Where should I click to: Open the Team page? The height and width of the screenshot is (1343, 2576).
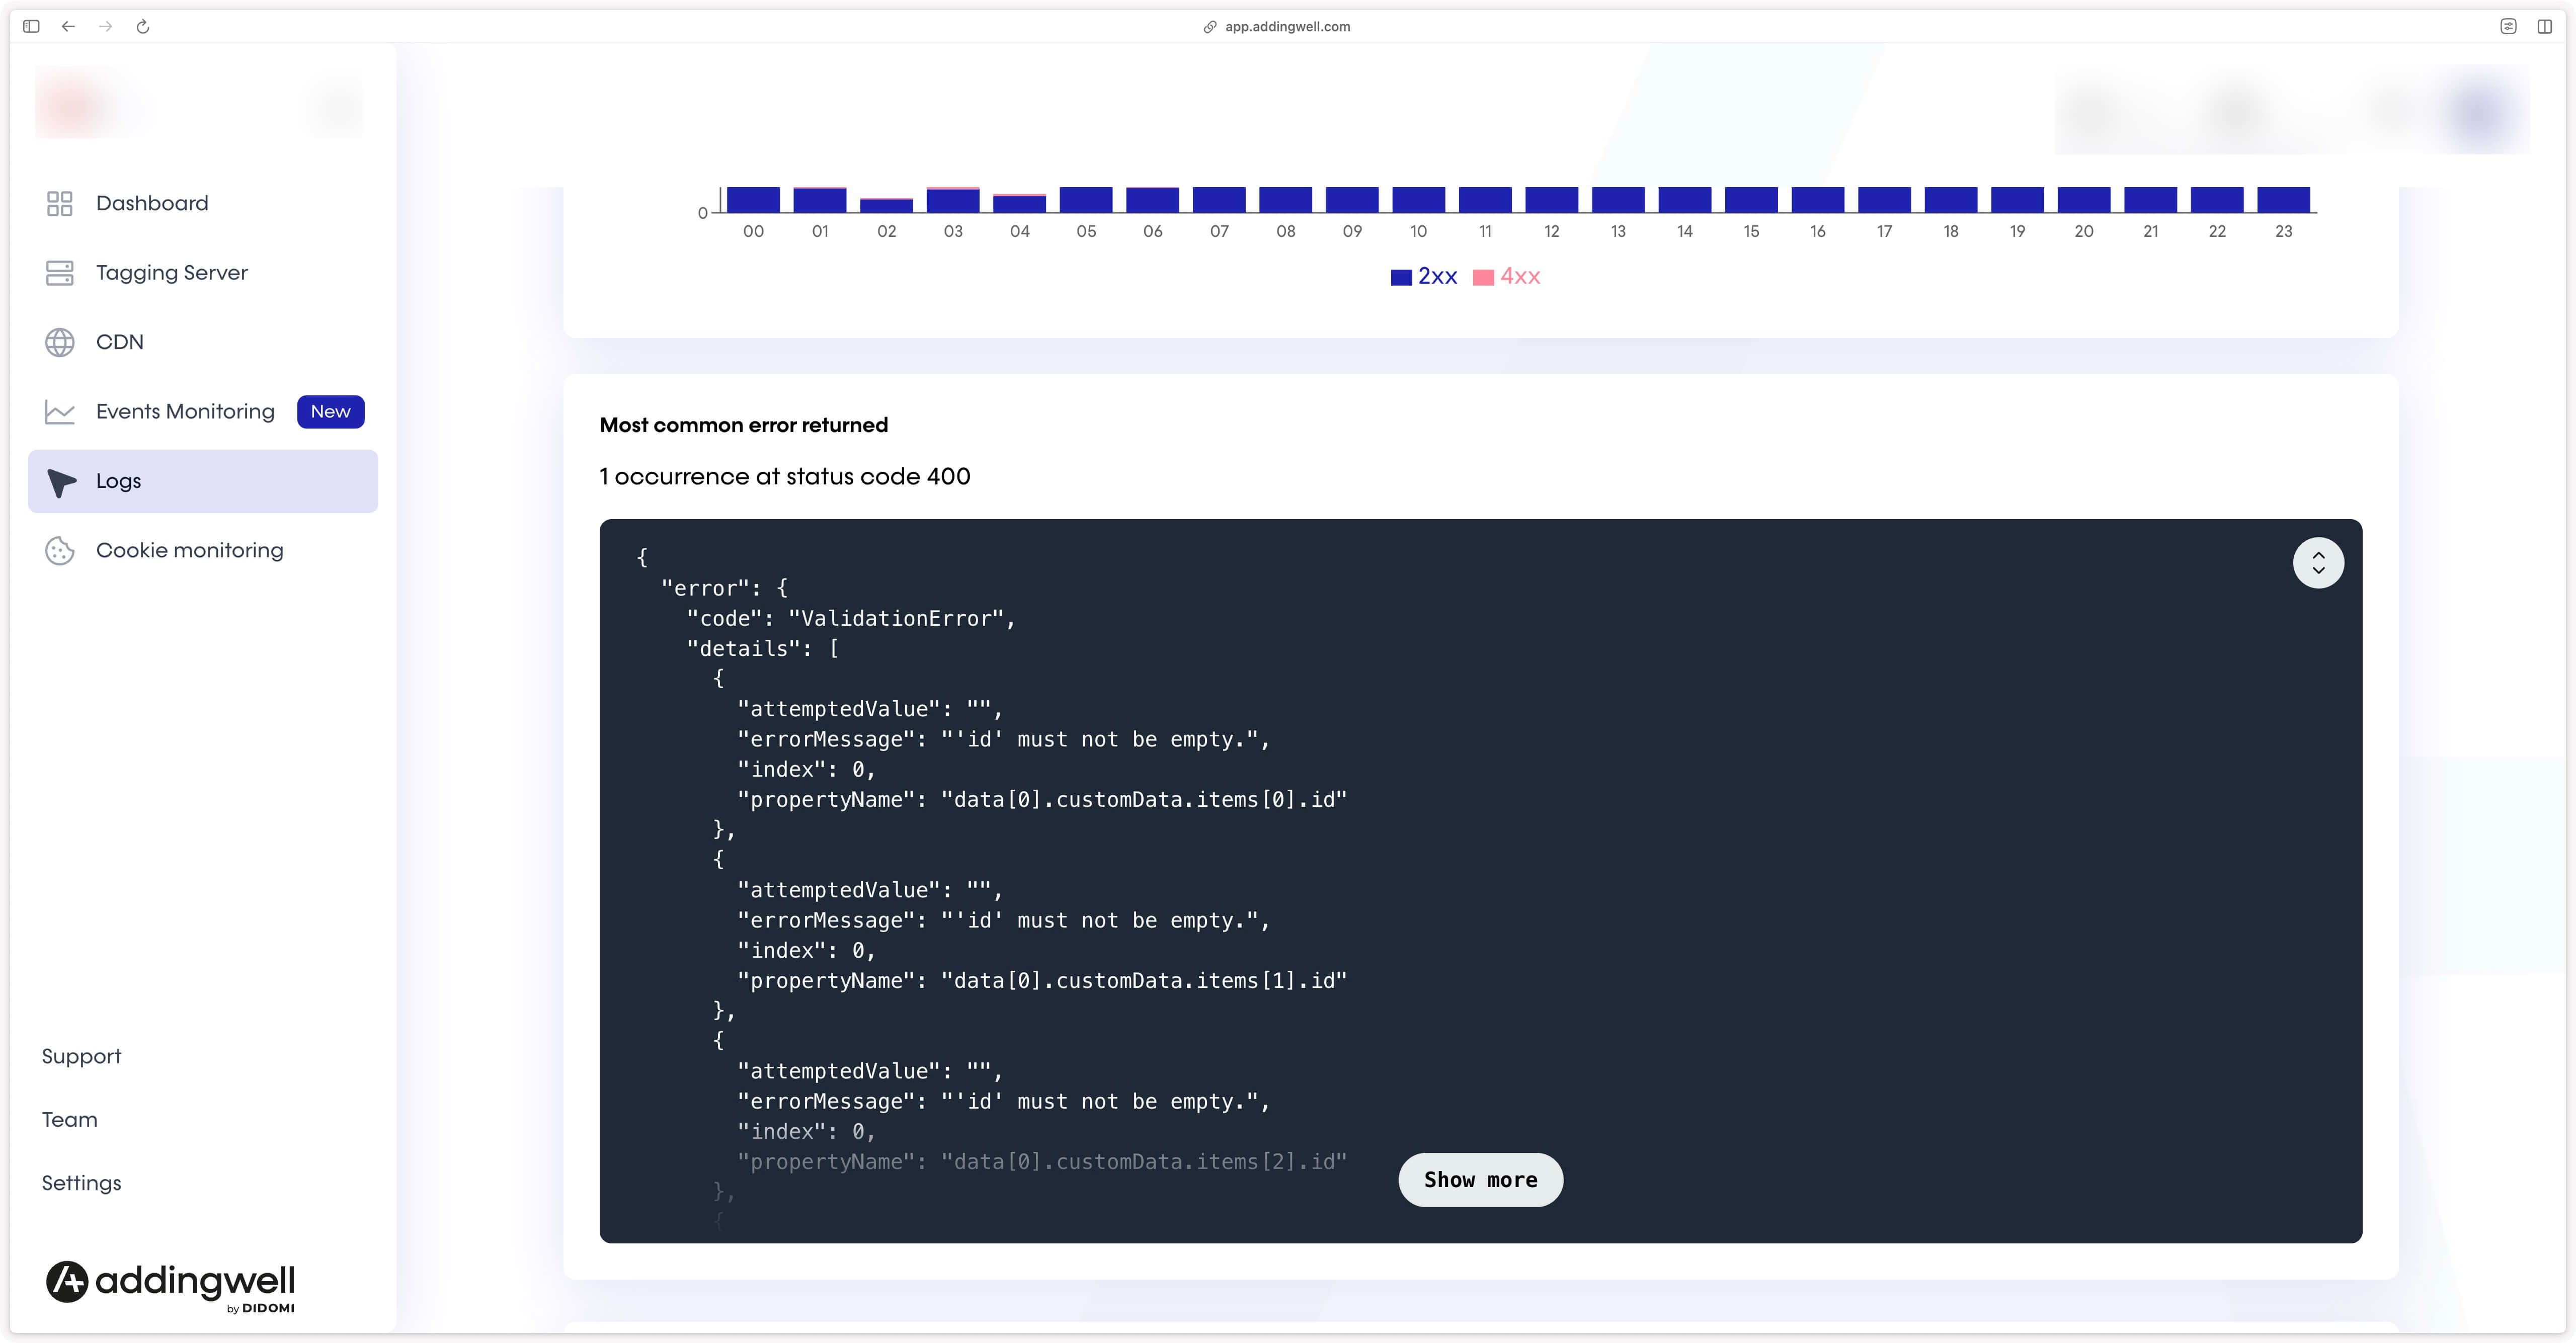pos(70,1120)
